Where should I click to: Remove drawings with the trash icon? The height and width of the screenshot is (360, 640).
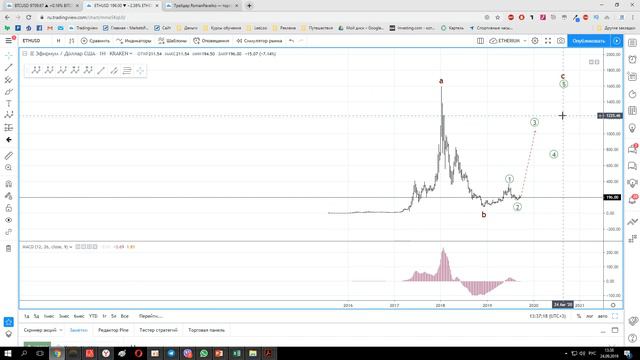tap(9, 248)
